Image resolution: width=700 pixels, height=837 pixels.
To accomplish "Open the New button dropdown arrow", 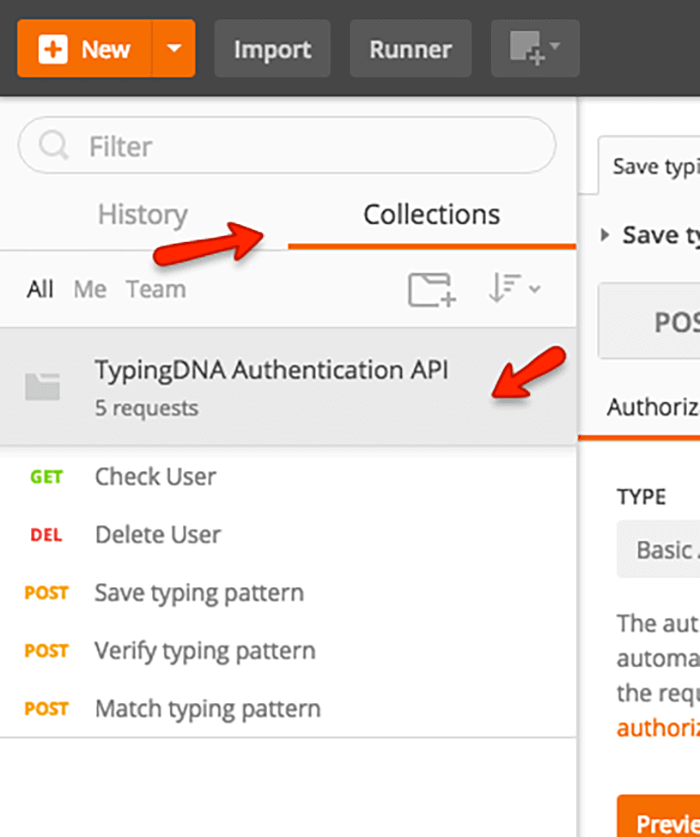I will click(x=174, y=49).
